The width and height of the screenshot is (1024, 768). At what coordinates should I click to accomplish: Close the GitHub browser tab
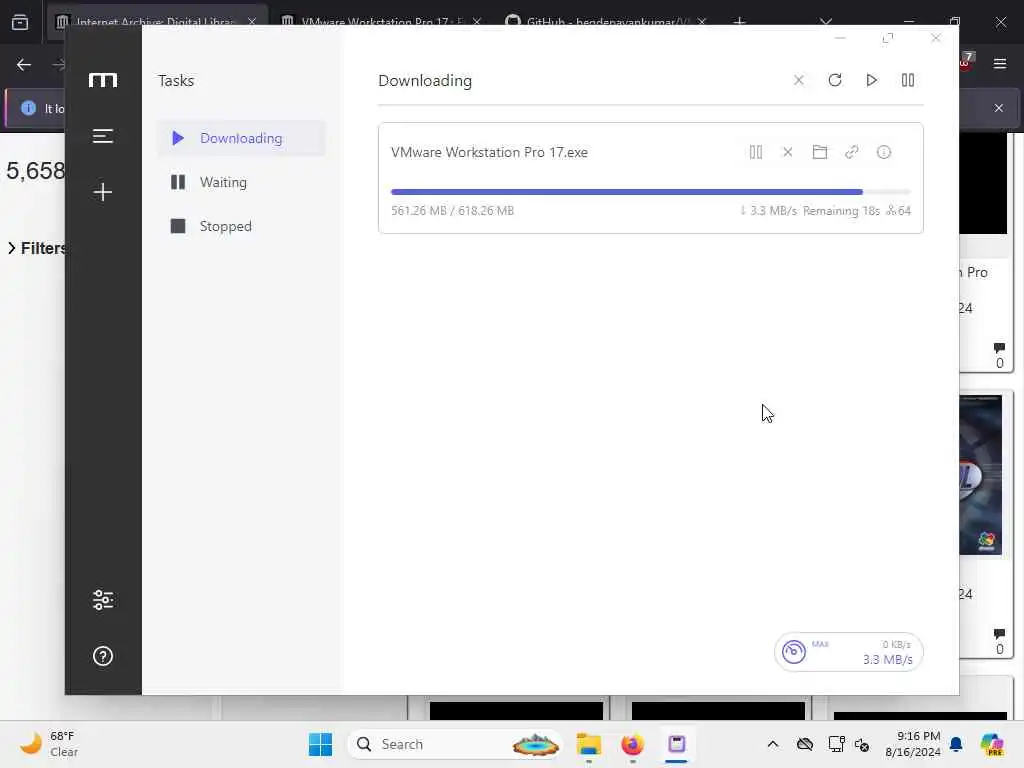[702, 22]
